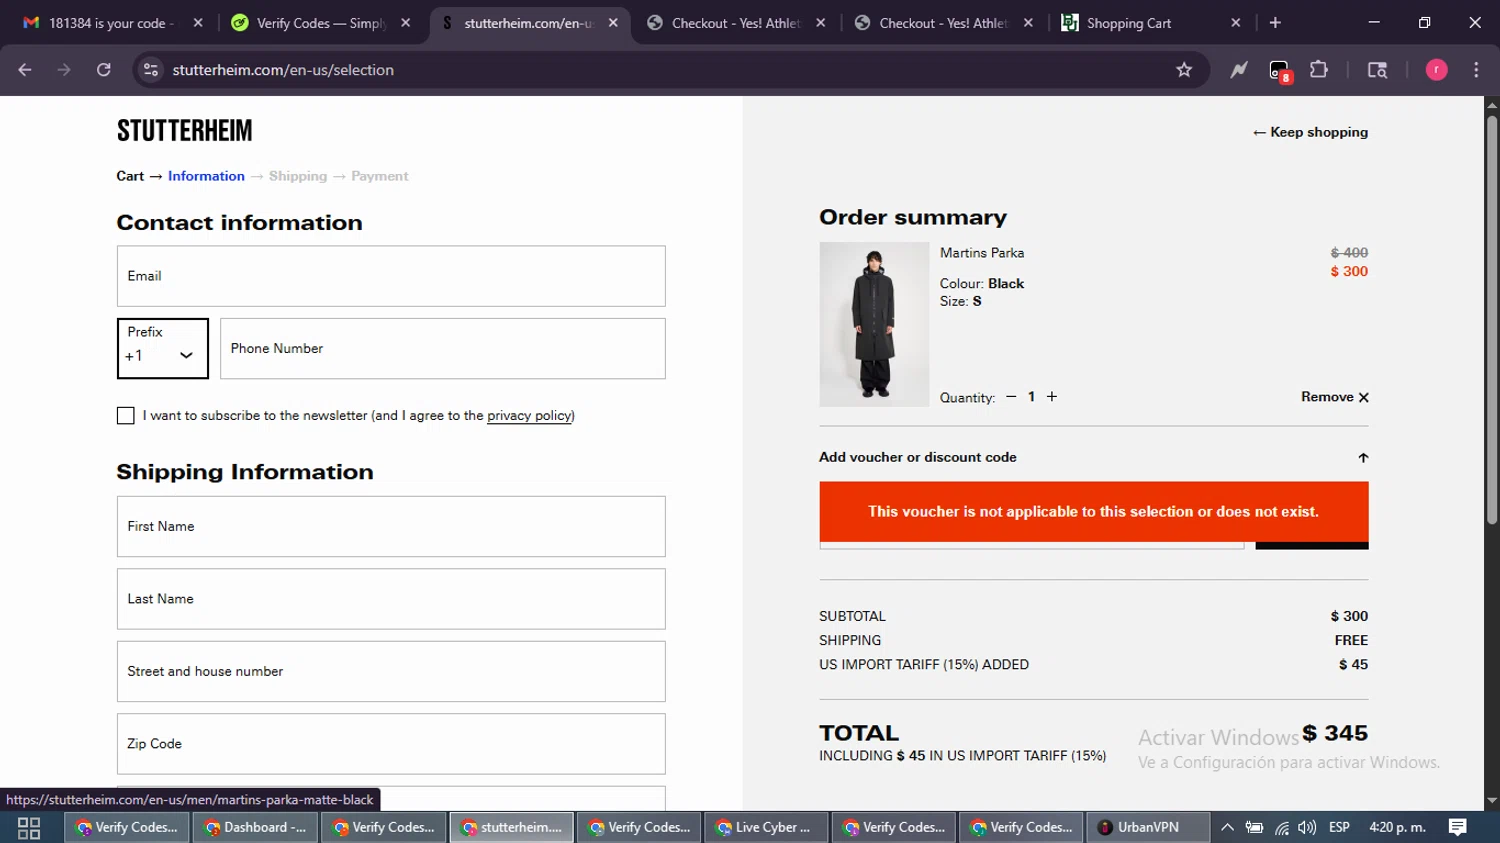Open the Martins Parka product thumbnail
The height and width of the screenshot is (843, 1500).
(874, 324)
